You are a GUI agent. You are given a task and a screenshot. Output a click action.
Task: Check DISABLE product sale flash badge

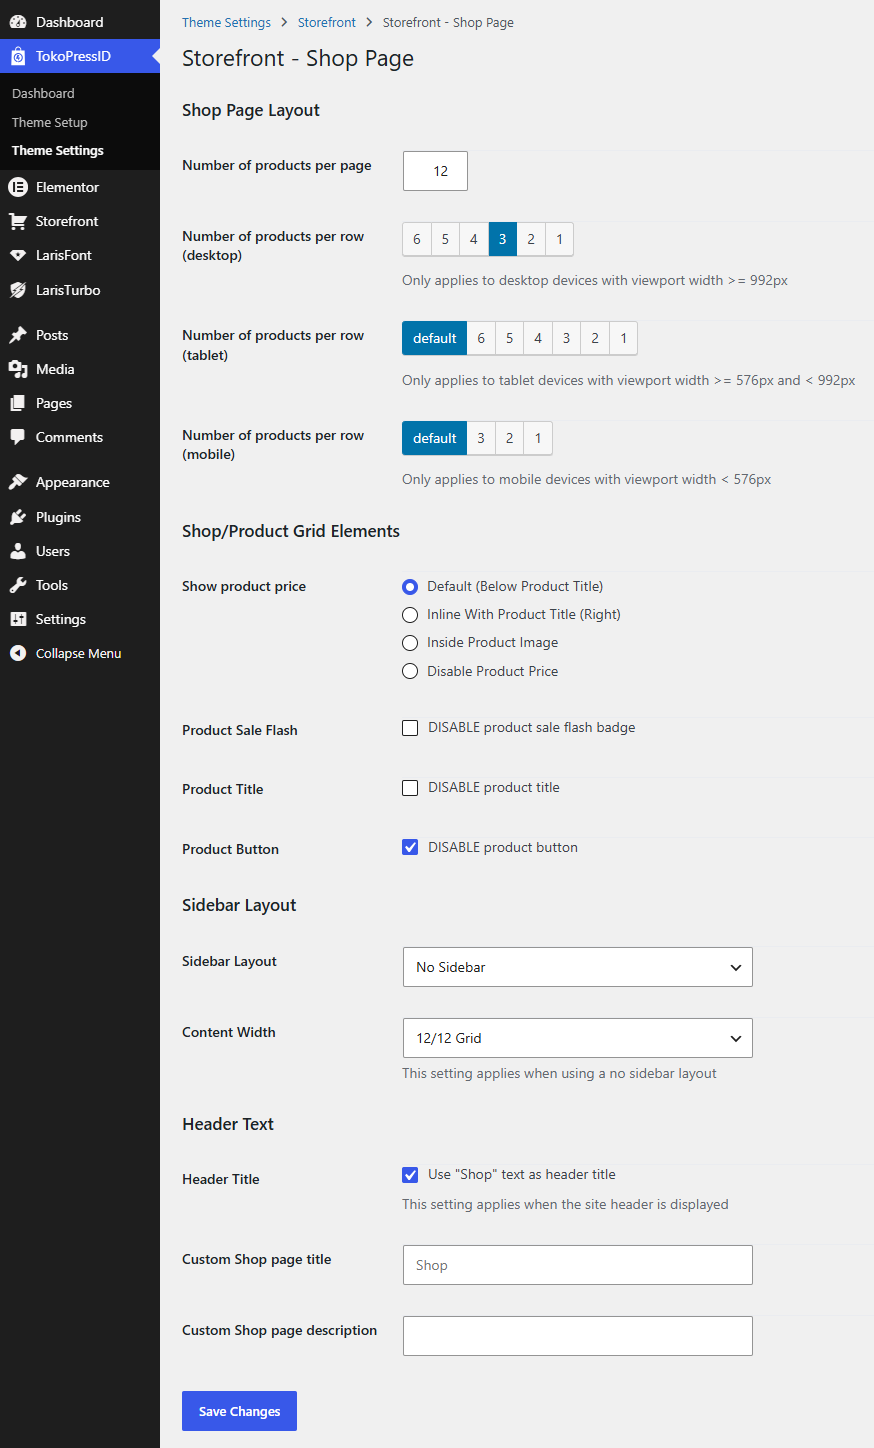point(410,728)
